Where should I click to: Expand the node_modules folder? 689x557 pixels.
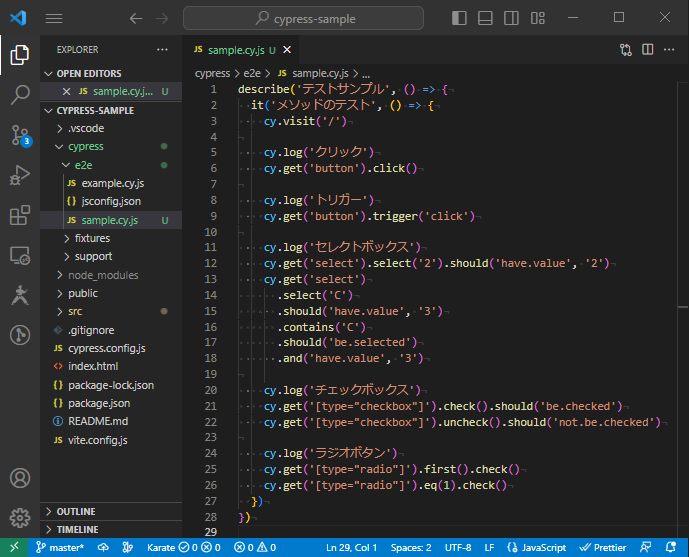coord(111,275)
